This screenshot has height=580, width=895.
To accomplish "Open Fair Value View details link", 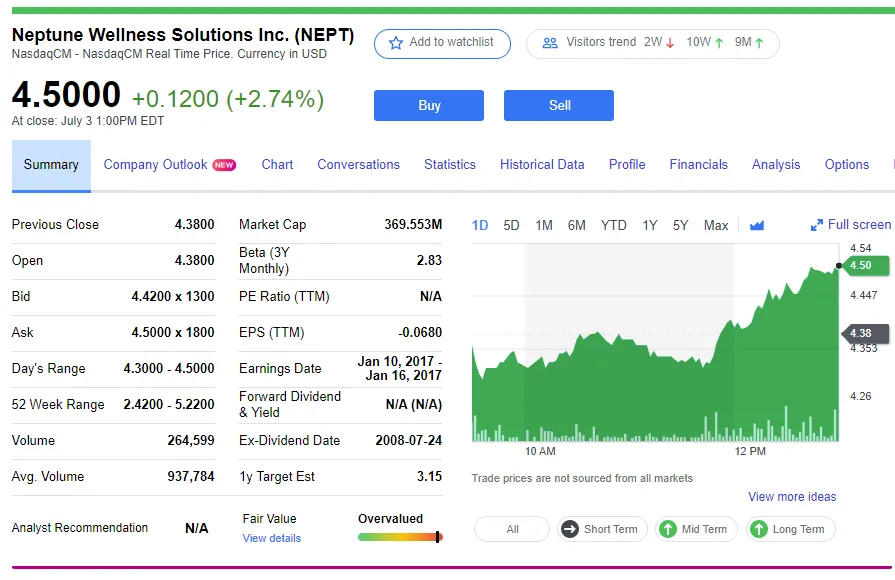I will (x=272, y=538).
